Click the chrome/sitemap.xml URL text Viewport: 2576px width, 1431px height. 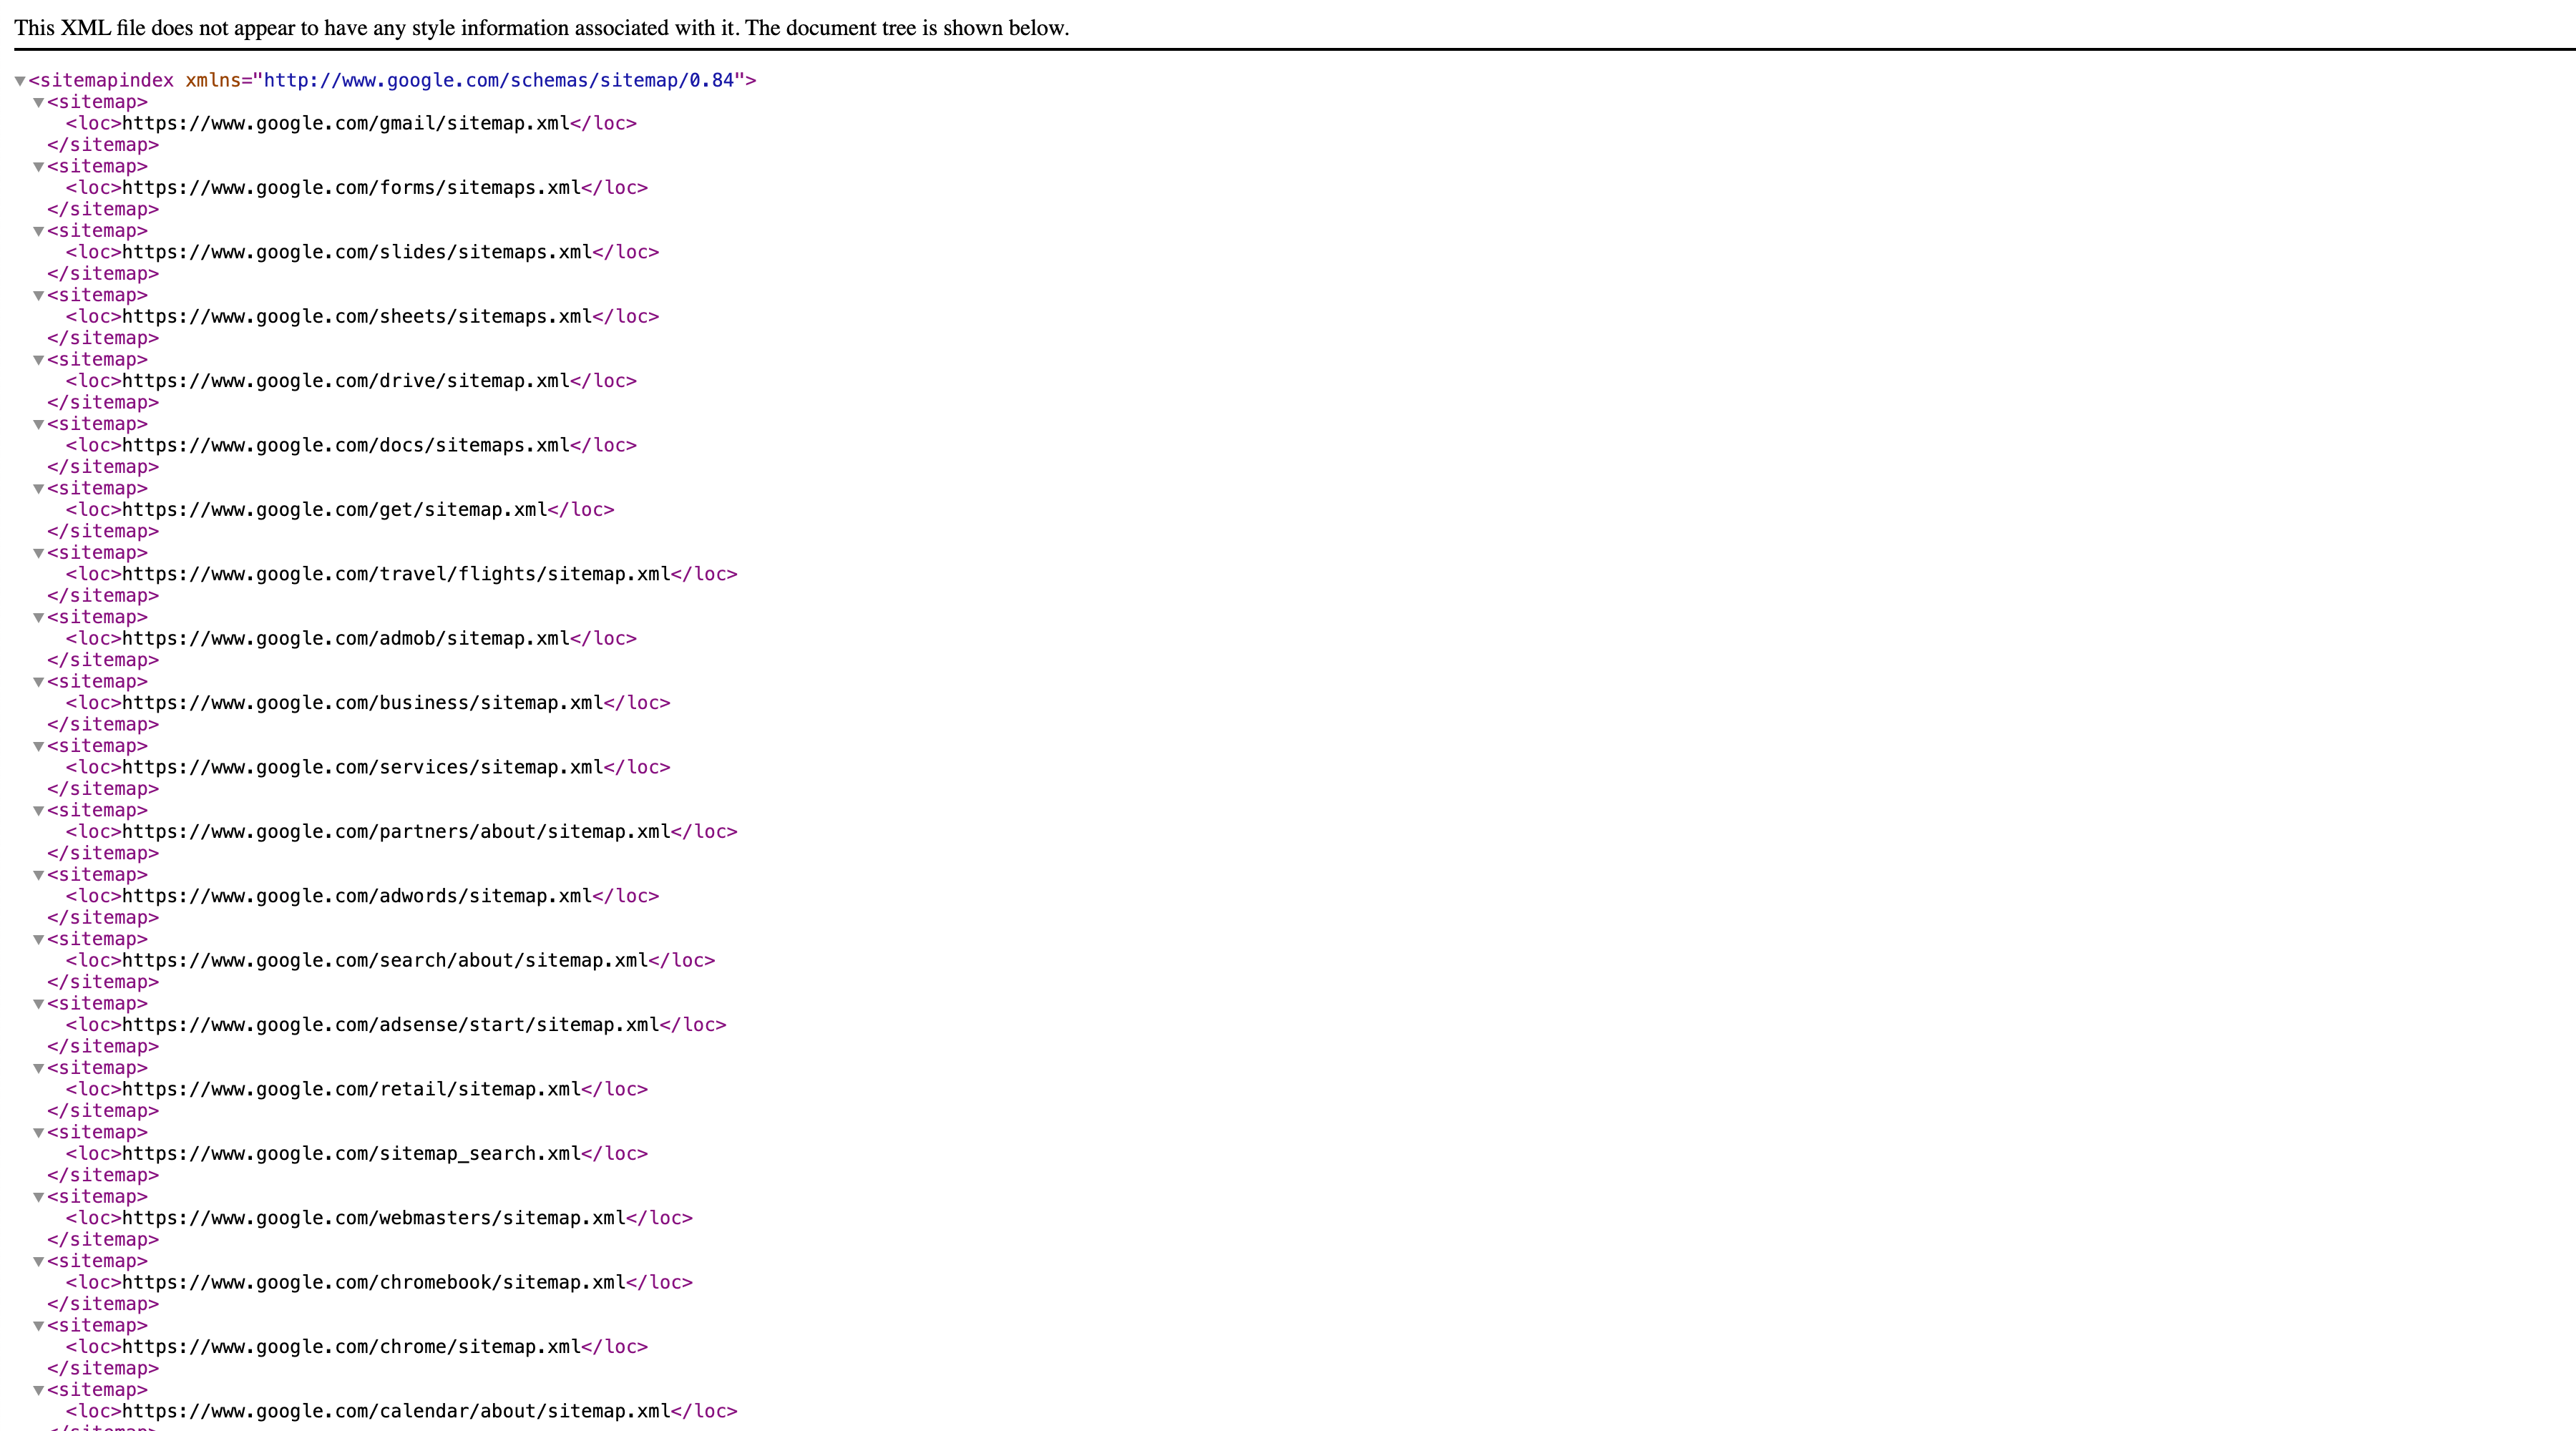[351, 1347]
